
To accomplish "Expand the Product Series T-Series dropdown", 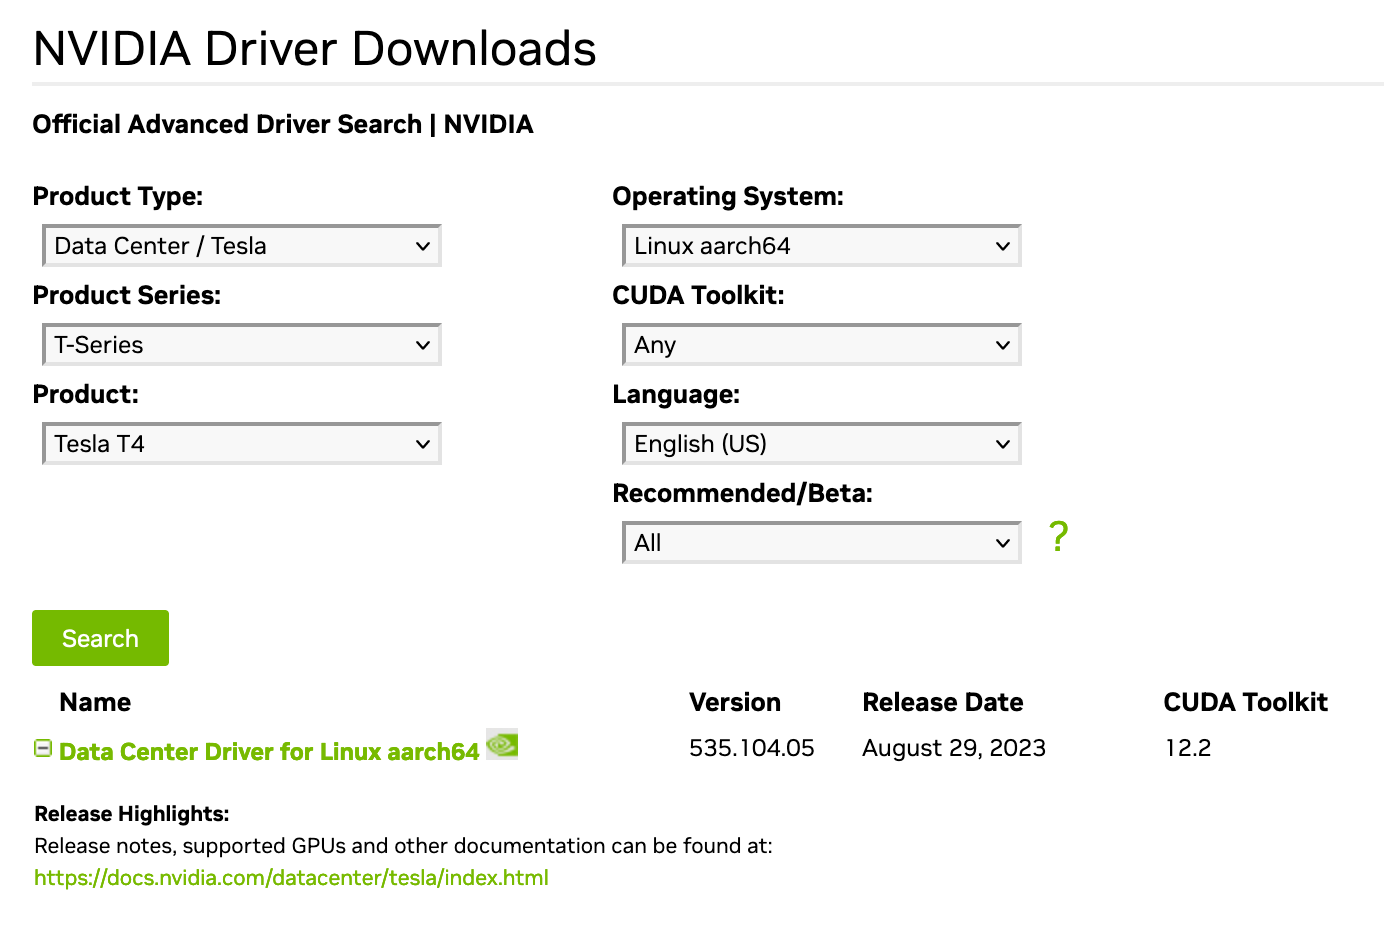I will [242, 345].
